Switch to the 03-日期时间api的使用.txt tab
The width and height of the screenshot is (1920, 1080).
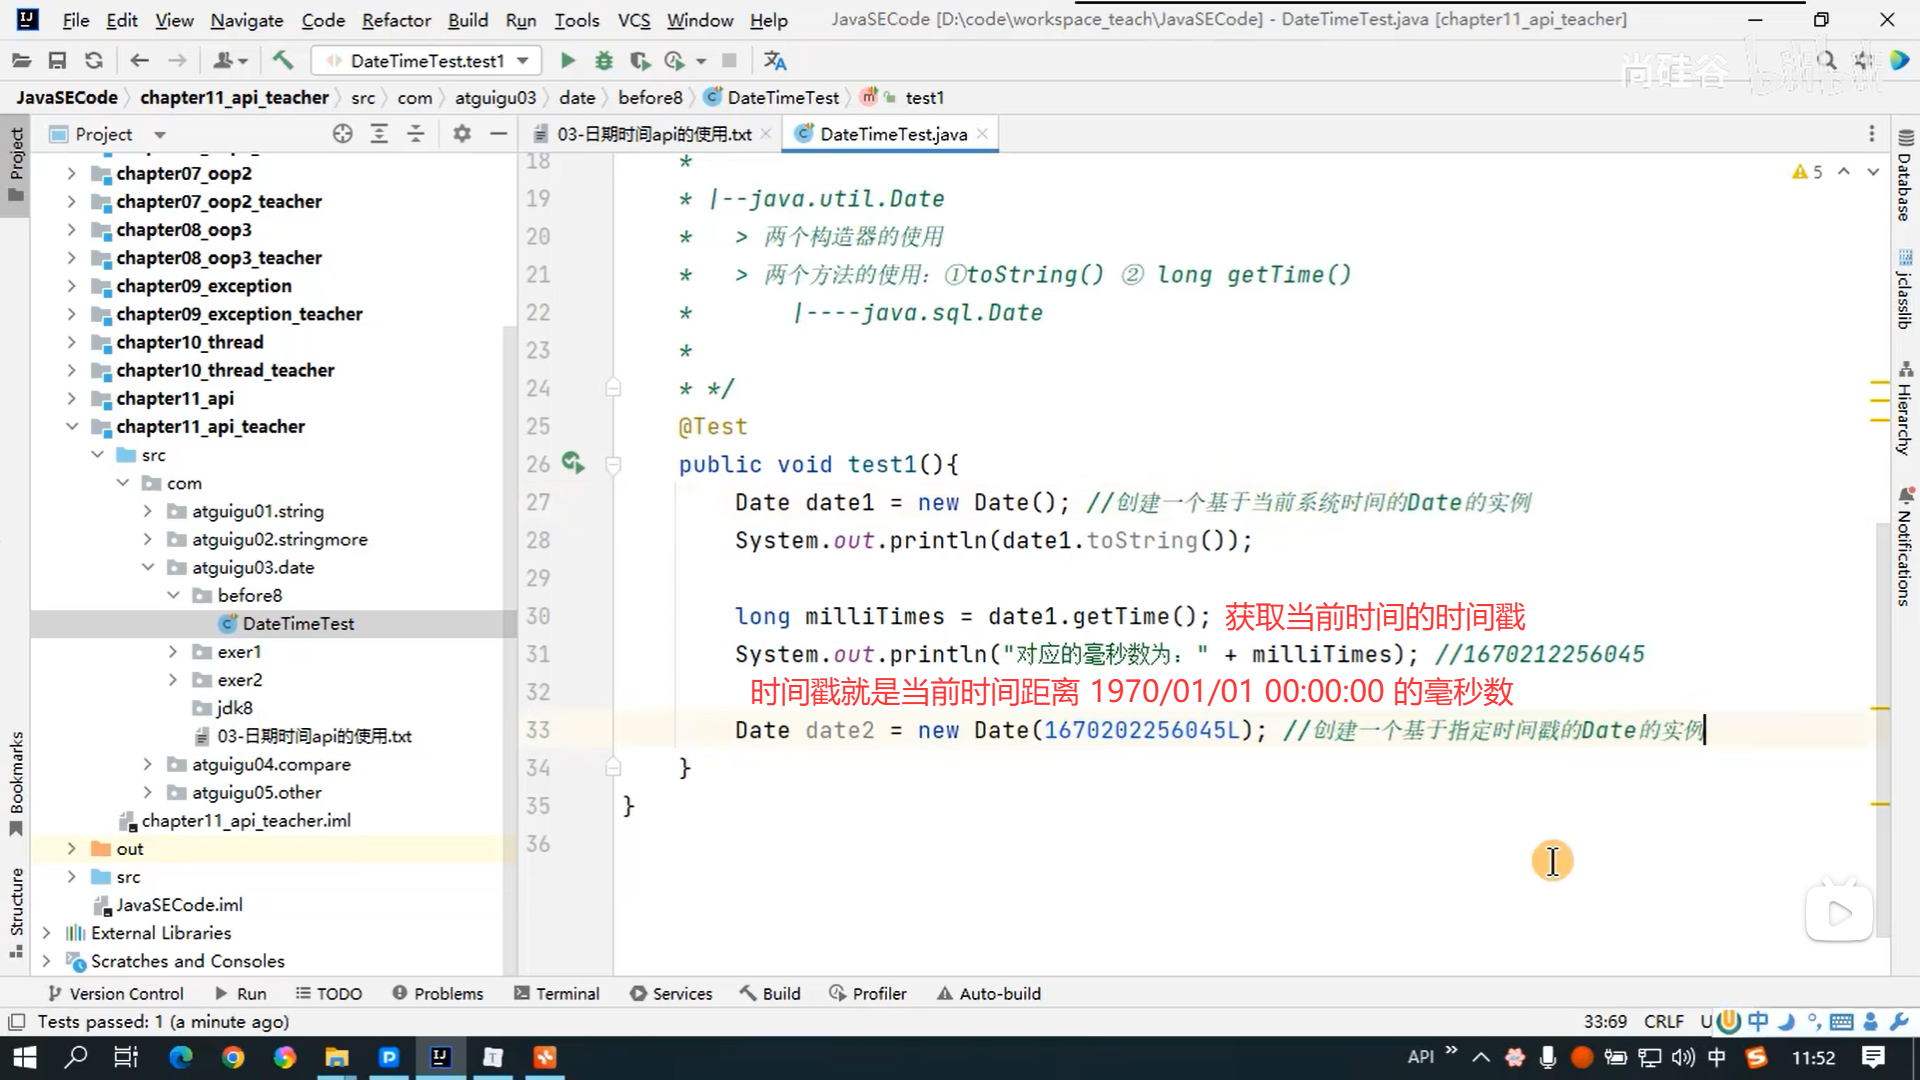pyautogui.click(x=653, y=134)
